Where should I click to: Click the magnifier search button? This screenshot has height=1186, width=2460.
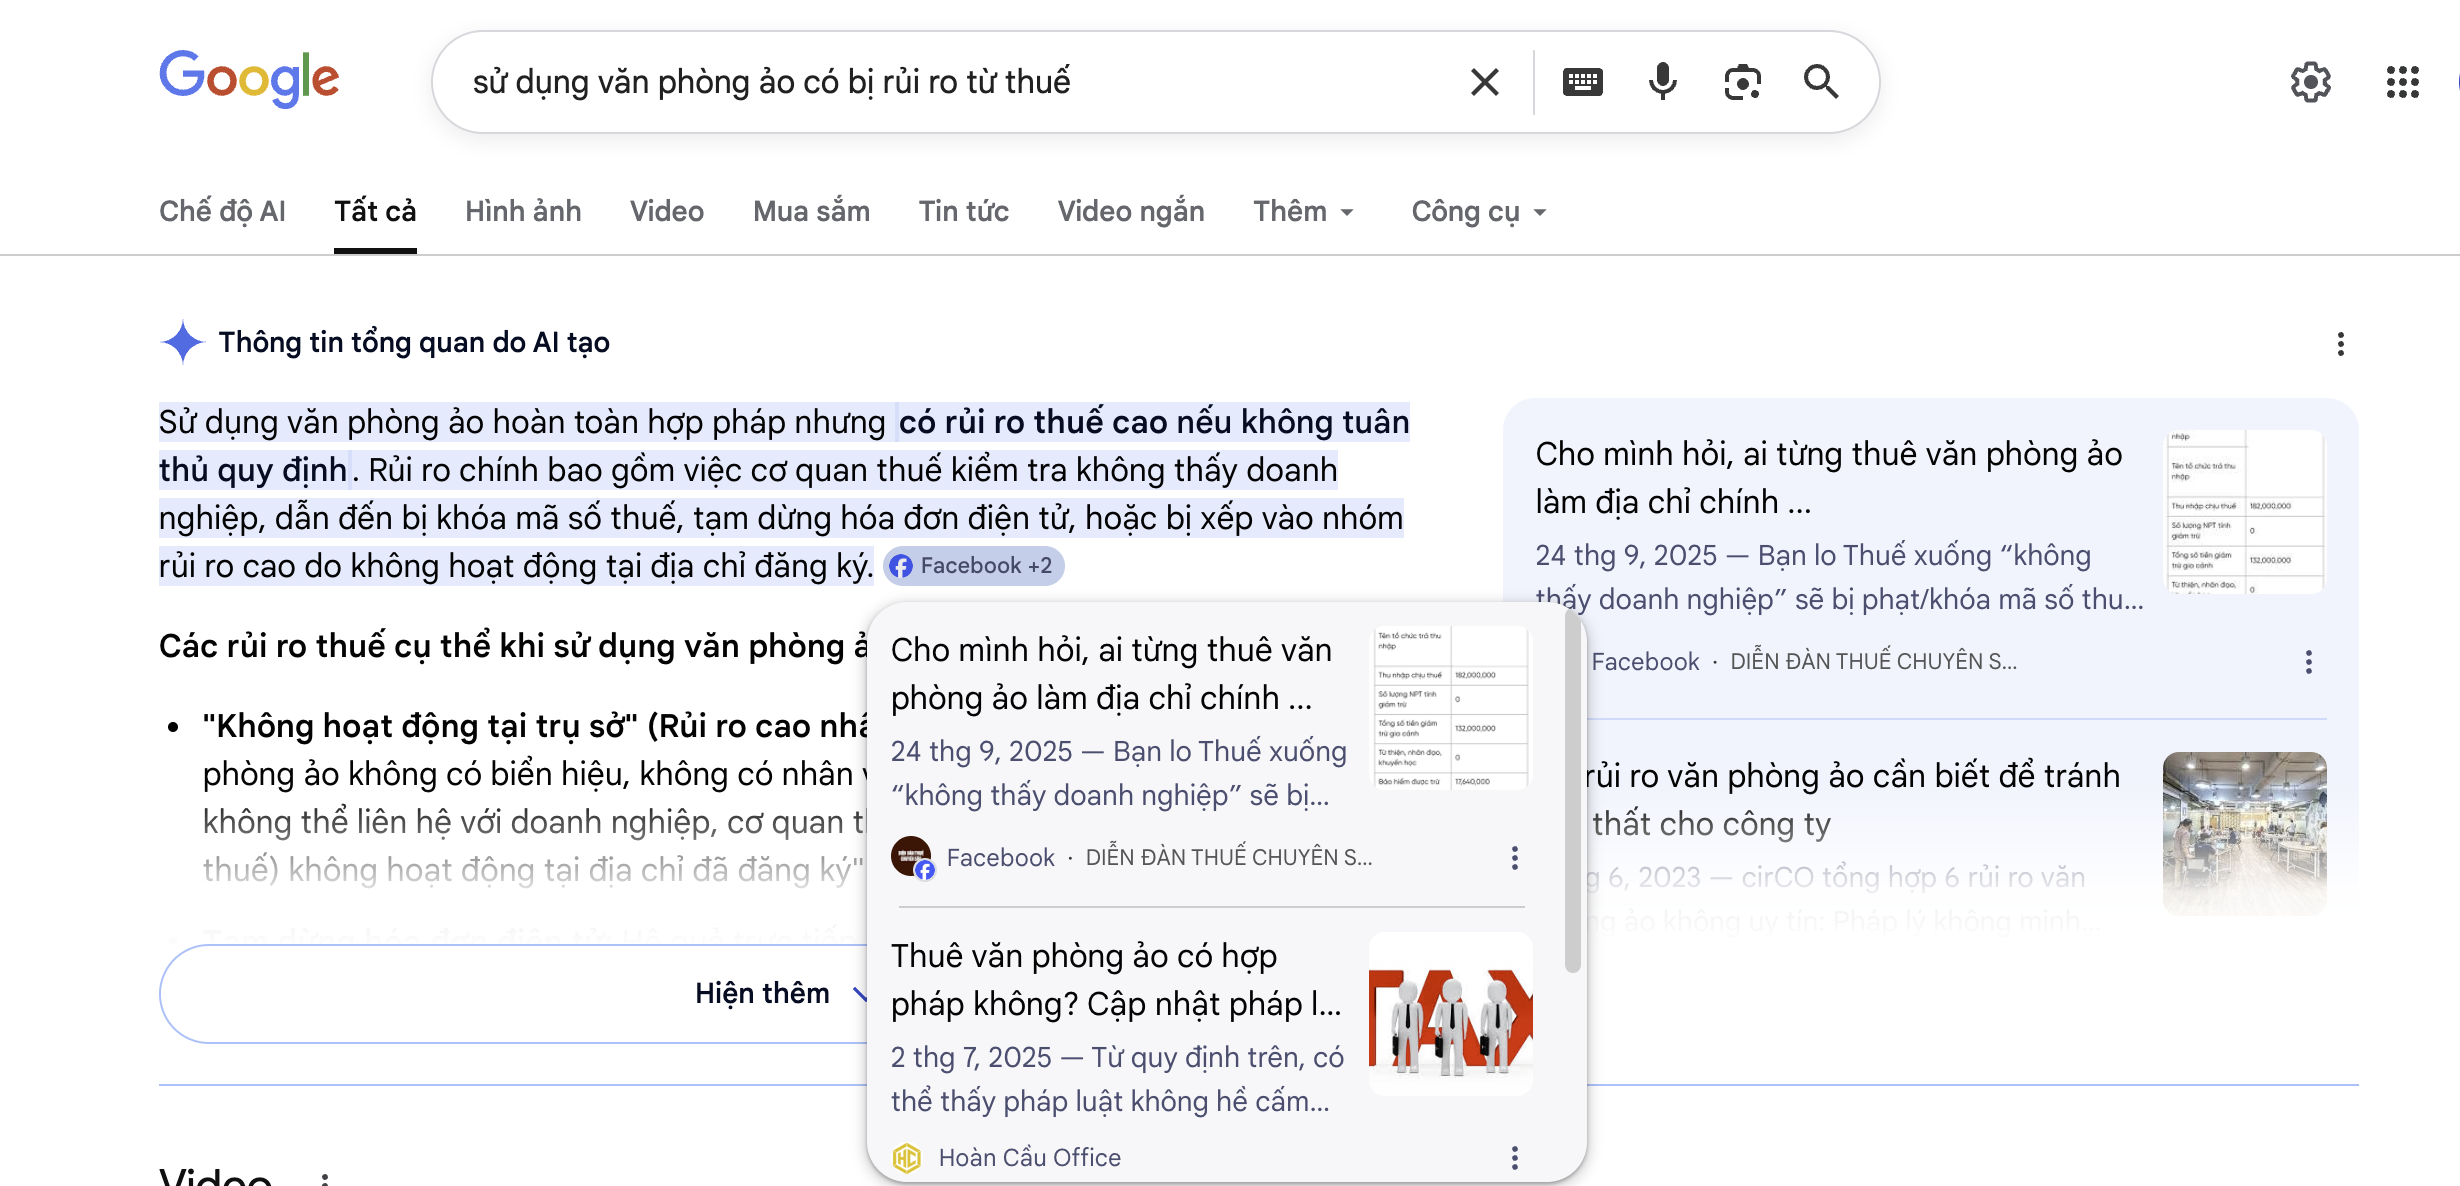coord(1821,82)
